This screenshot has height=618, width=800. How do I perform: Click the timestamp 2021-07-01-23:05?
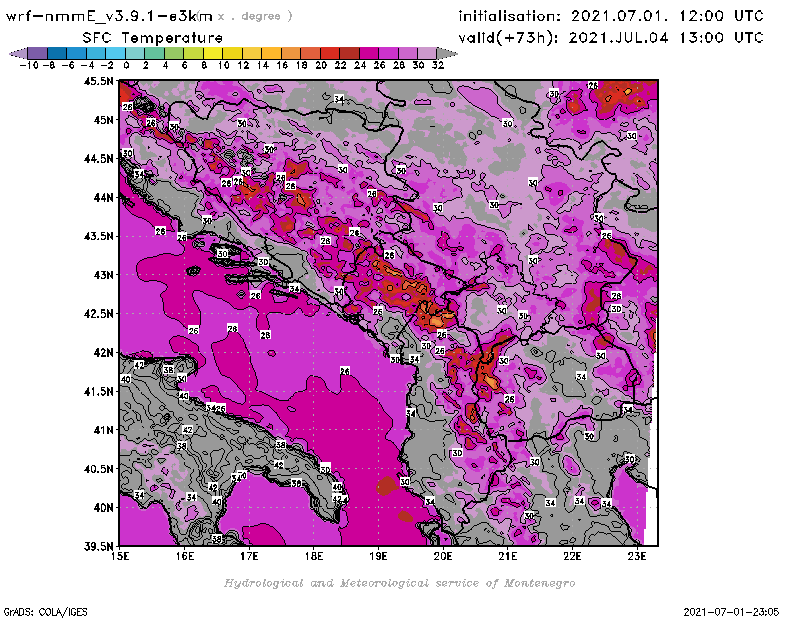[731, 612]
